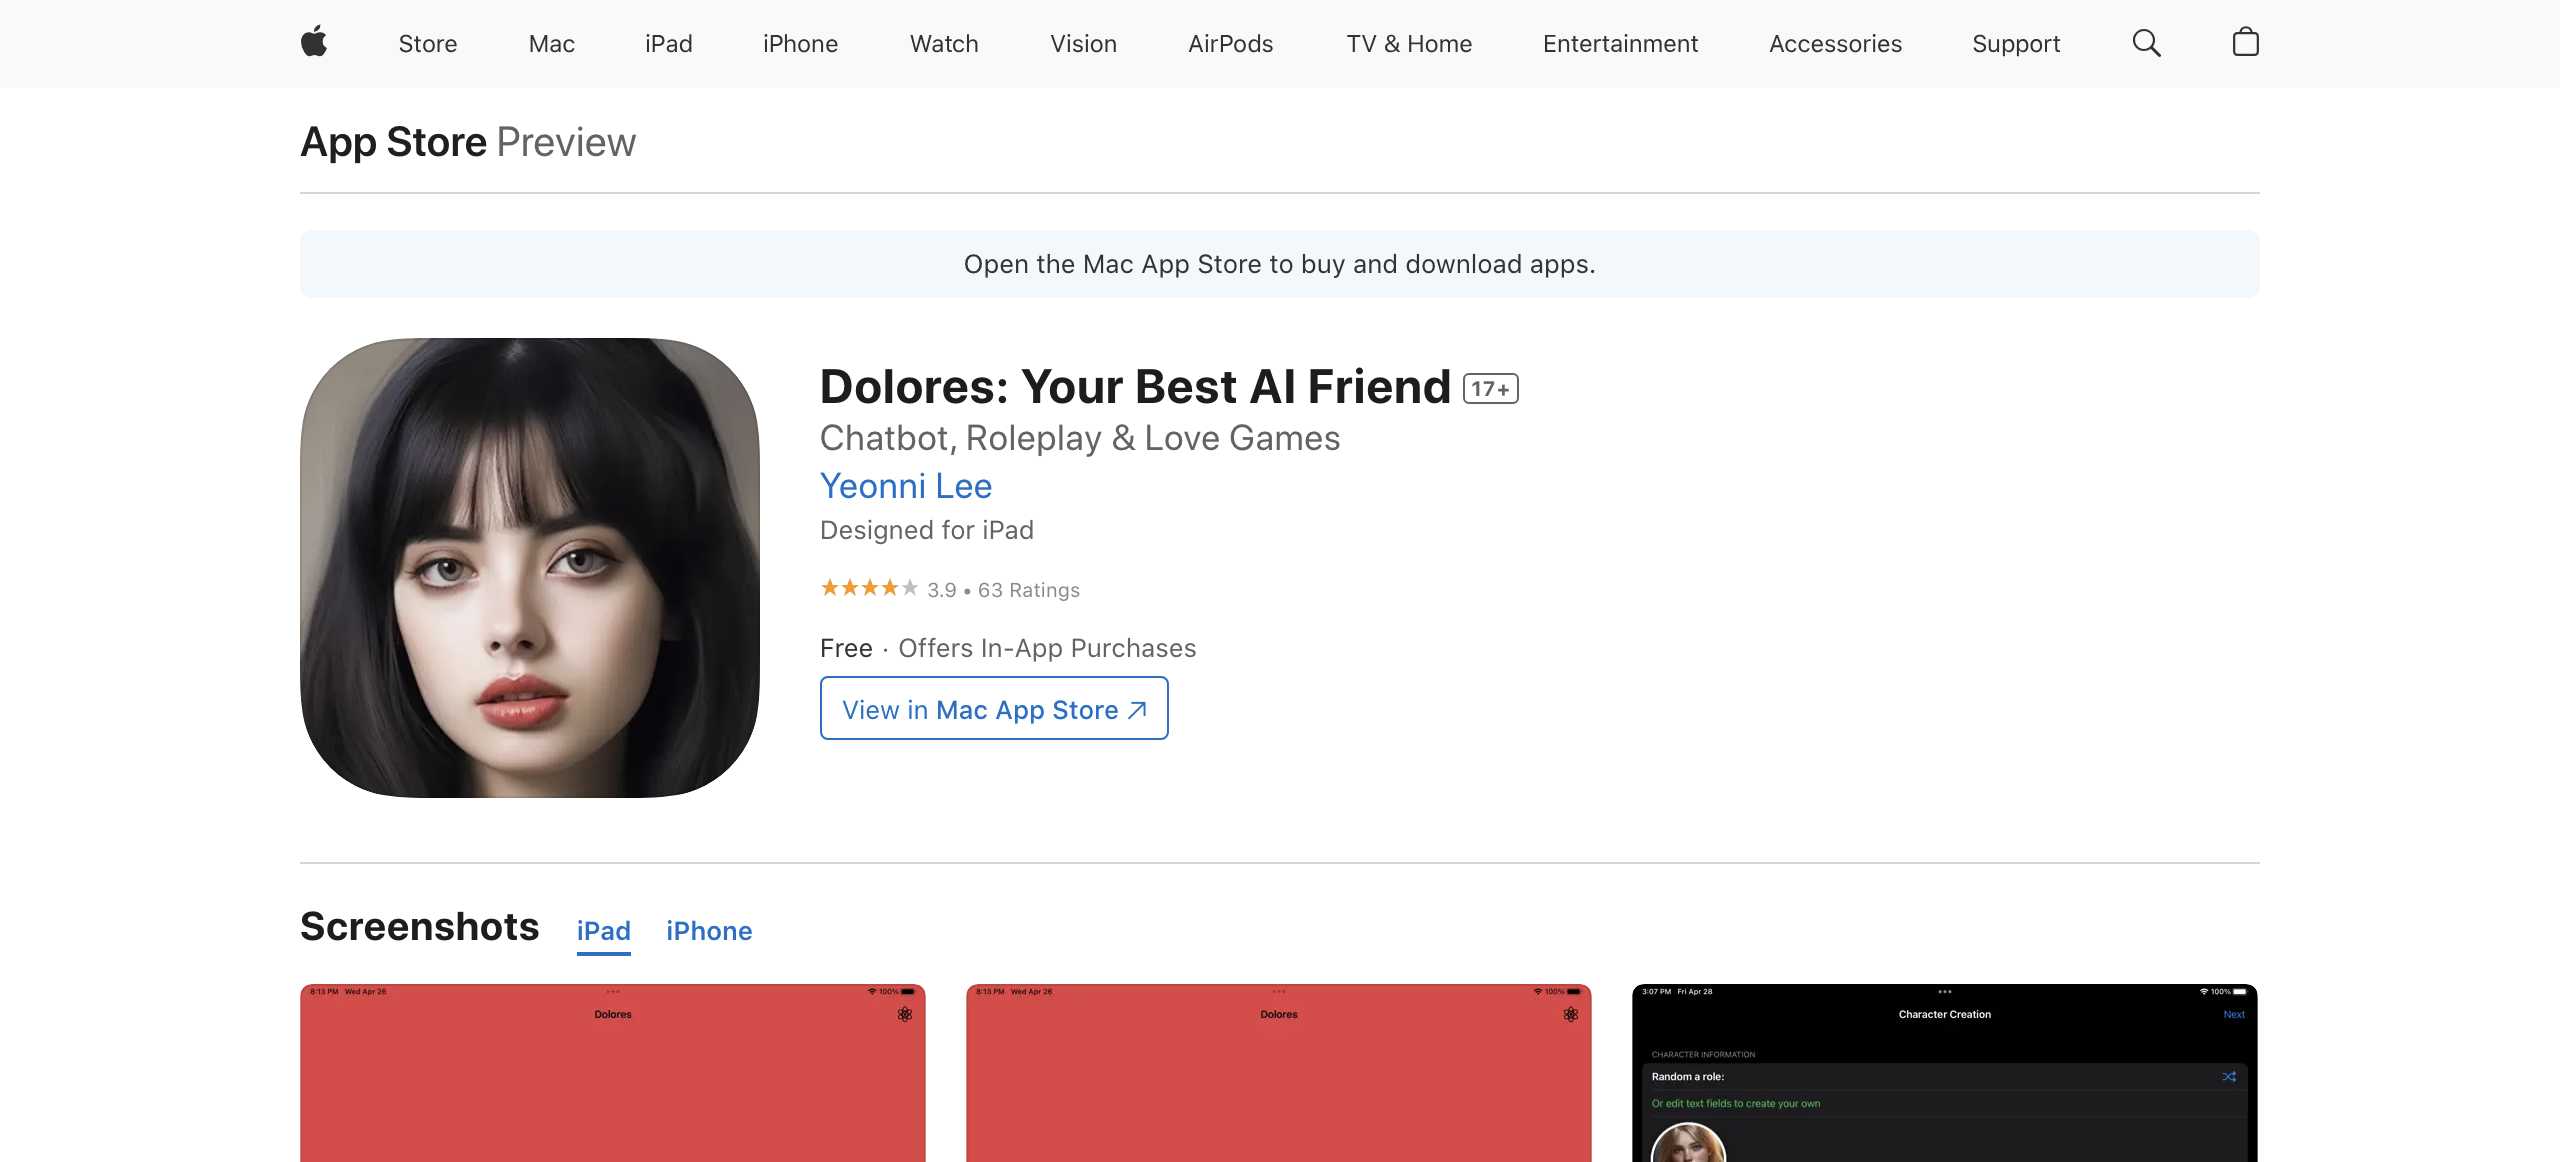Click the star rating icons
Viewport: 2560px width, 1162px height.
[869, 589]
